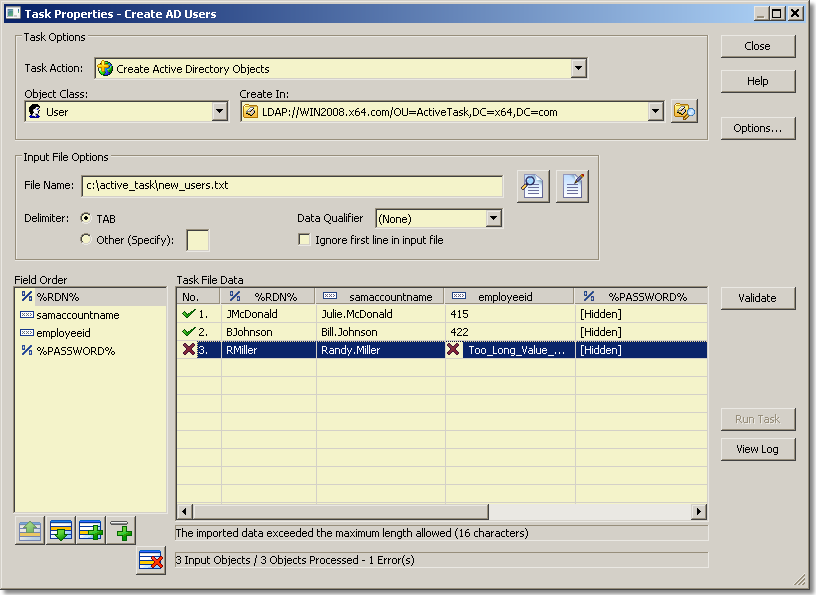Click the File Name input field

pyautogui.click(x=292, y=186)
